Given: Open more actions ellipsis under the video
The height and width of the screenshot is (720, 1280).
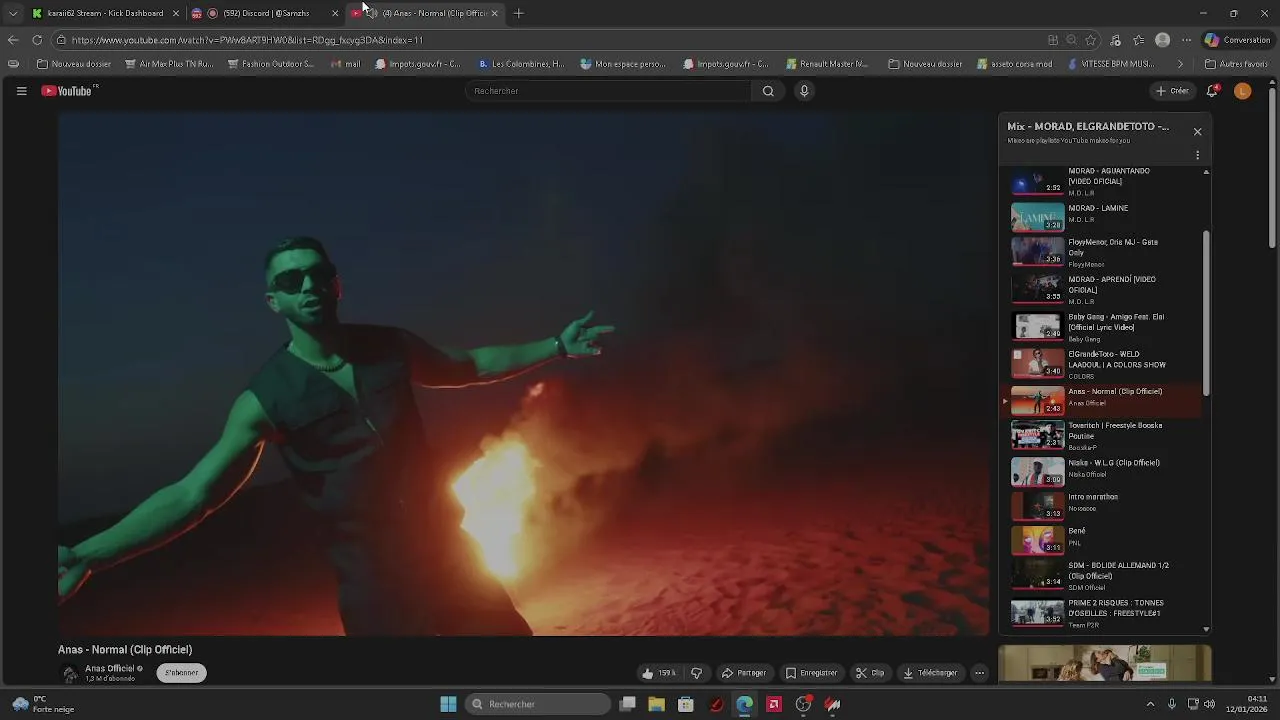Looking at the screenshot, I should pyautogui.click(x=979, y=673).
